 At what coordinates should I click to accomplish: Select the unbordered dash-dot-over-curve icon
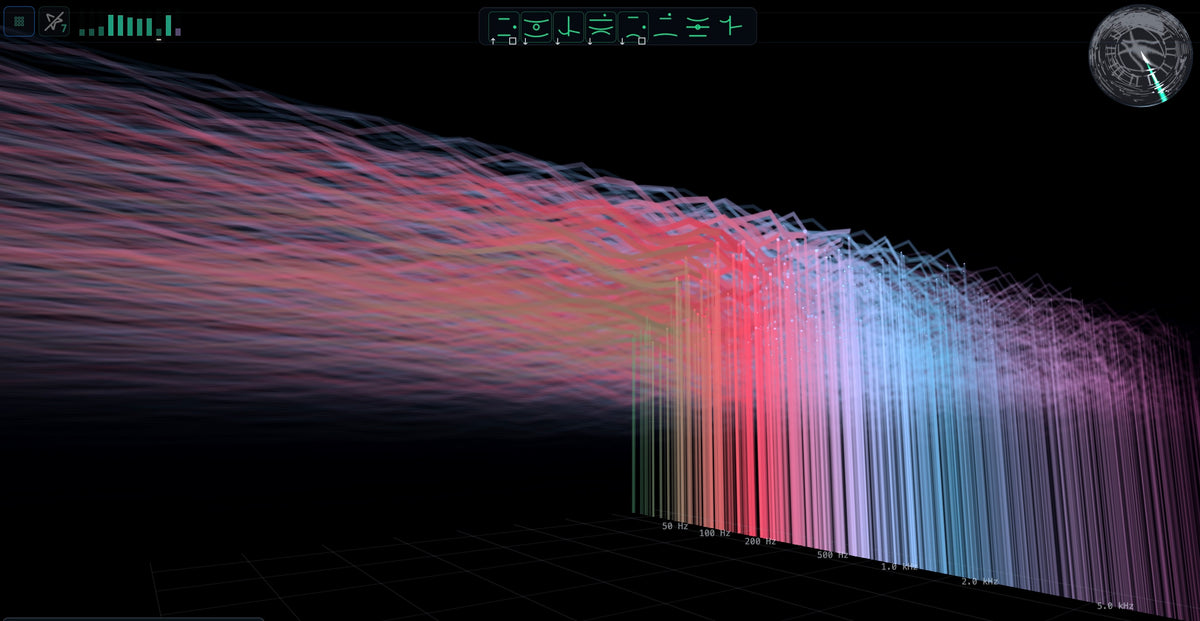tap(666, 26)
